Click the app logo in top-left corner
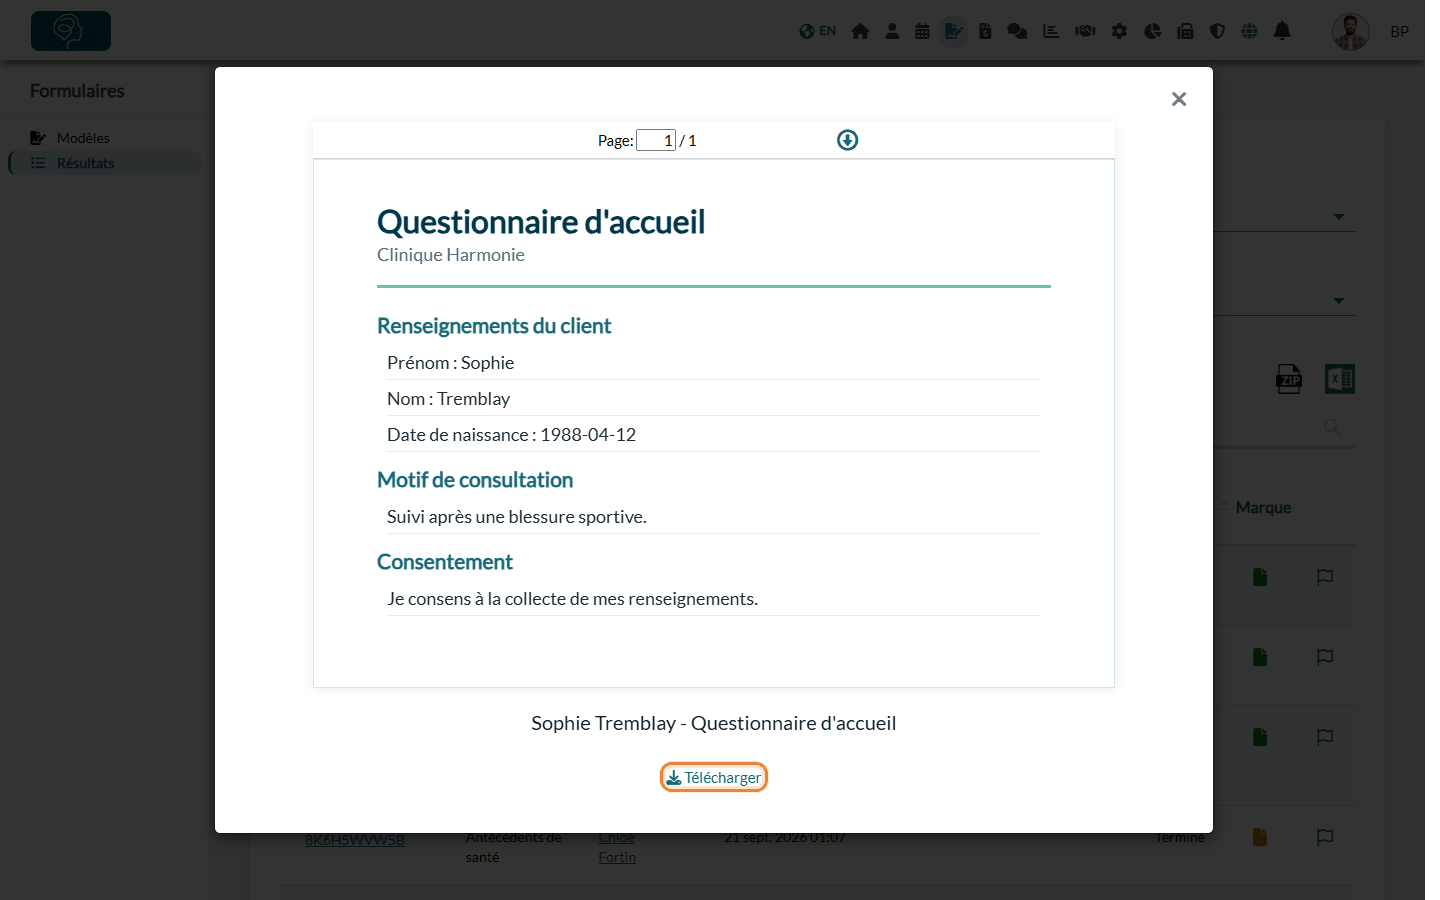 71,31
